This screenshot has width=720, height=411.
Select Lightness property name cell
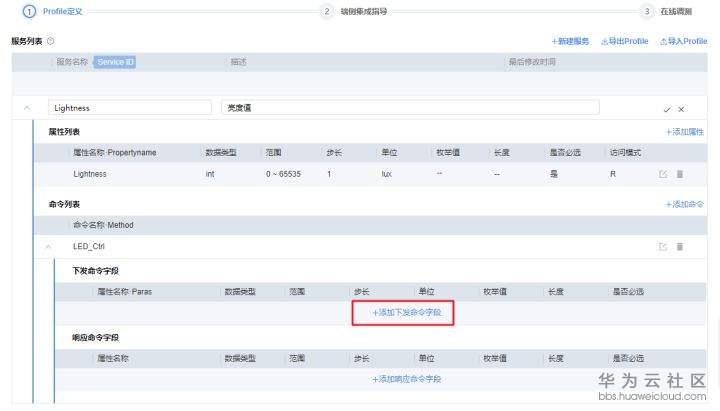(x=90, y=174)
